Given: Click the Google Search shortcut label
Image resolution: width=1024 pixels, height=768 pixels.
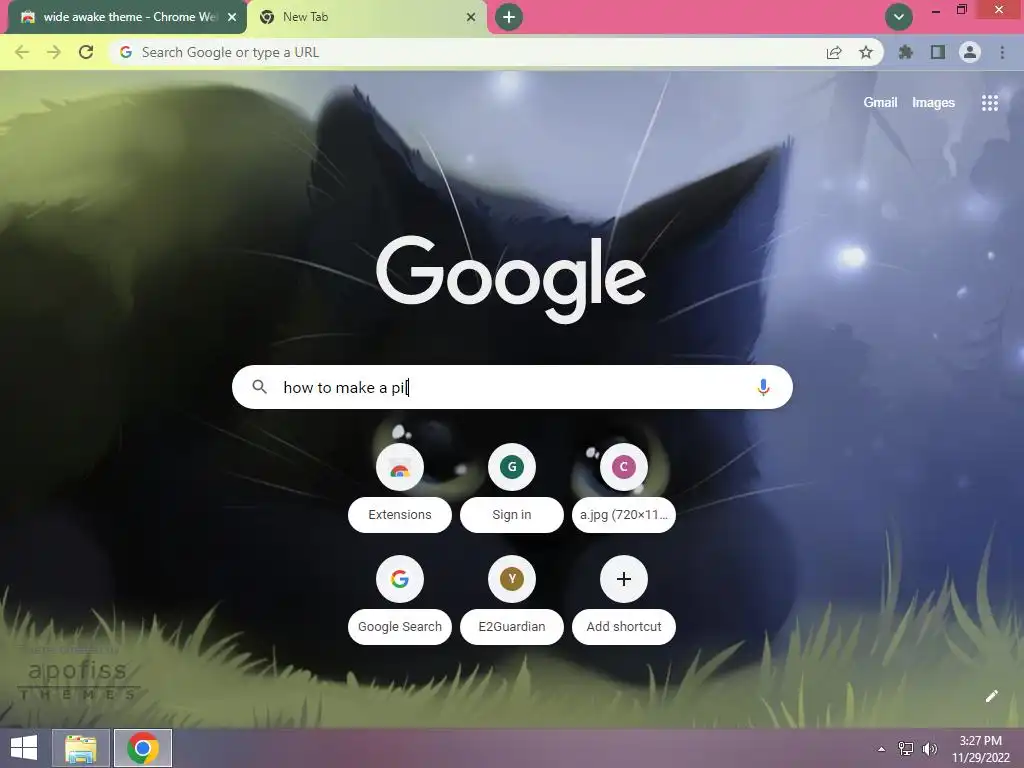Looking at the screenshot, I should tap(400, 626).
